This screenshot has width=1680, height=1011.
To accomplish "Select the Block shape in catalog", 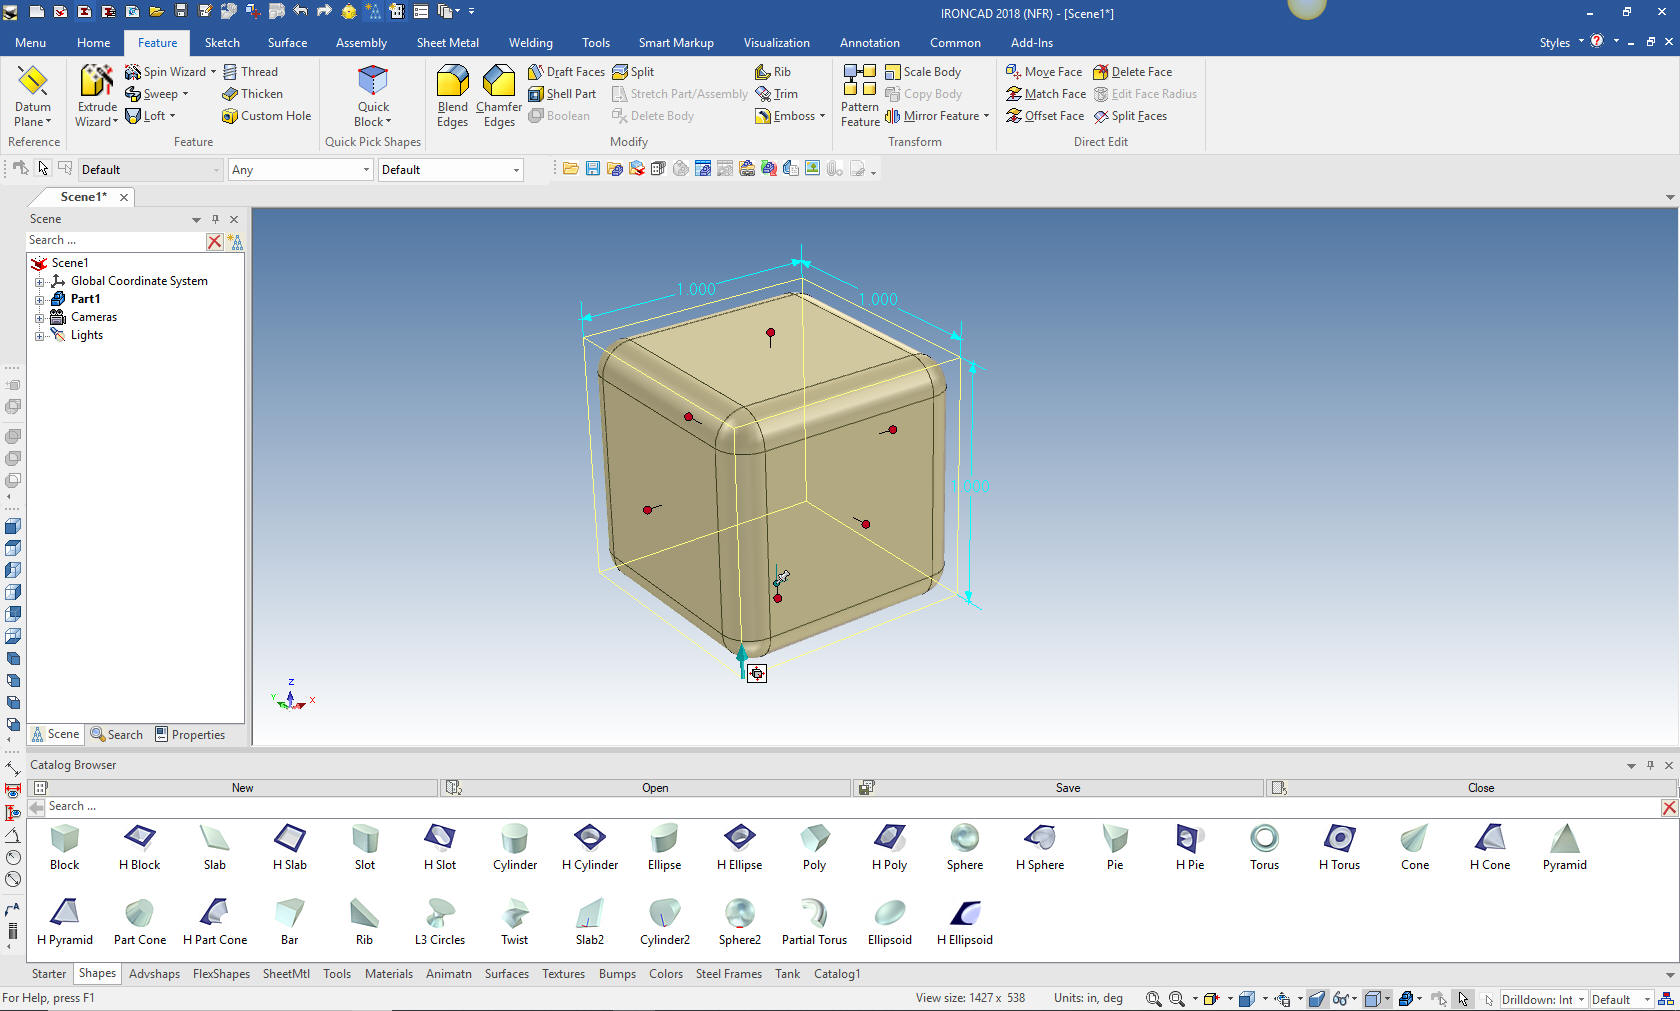I will (64, 847).
